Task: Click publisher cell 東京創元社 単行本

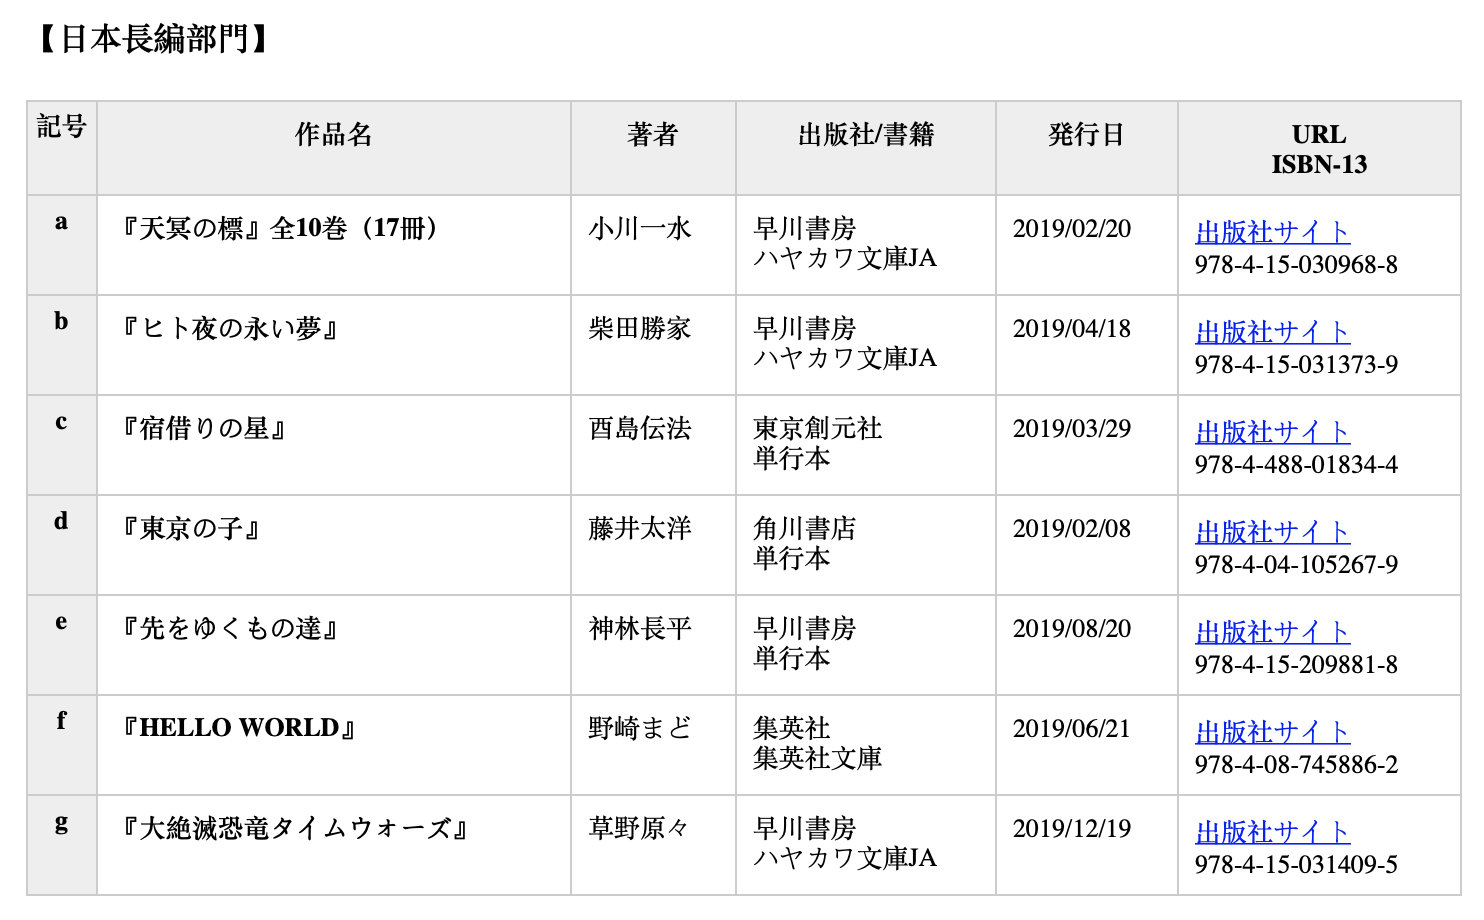Action: click(818, 443)
